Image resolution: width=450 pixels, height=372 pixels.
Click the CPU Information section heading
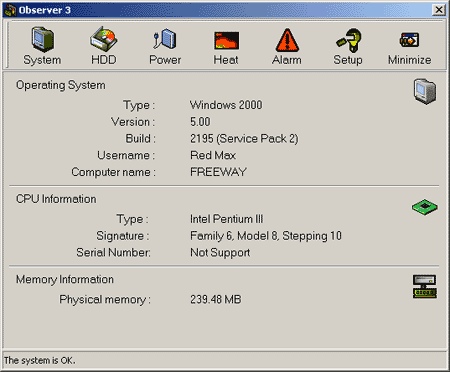tap(56, 199)
